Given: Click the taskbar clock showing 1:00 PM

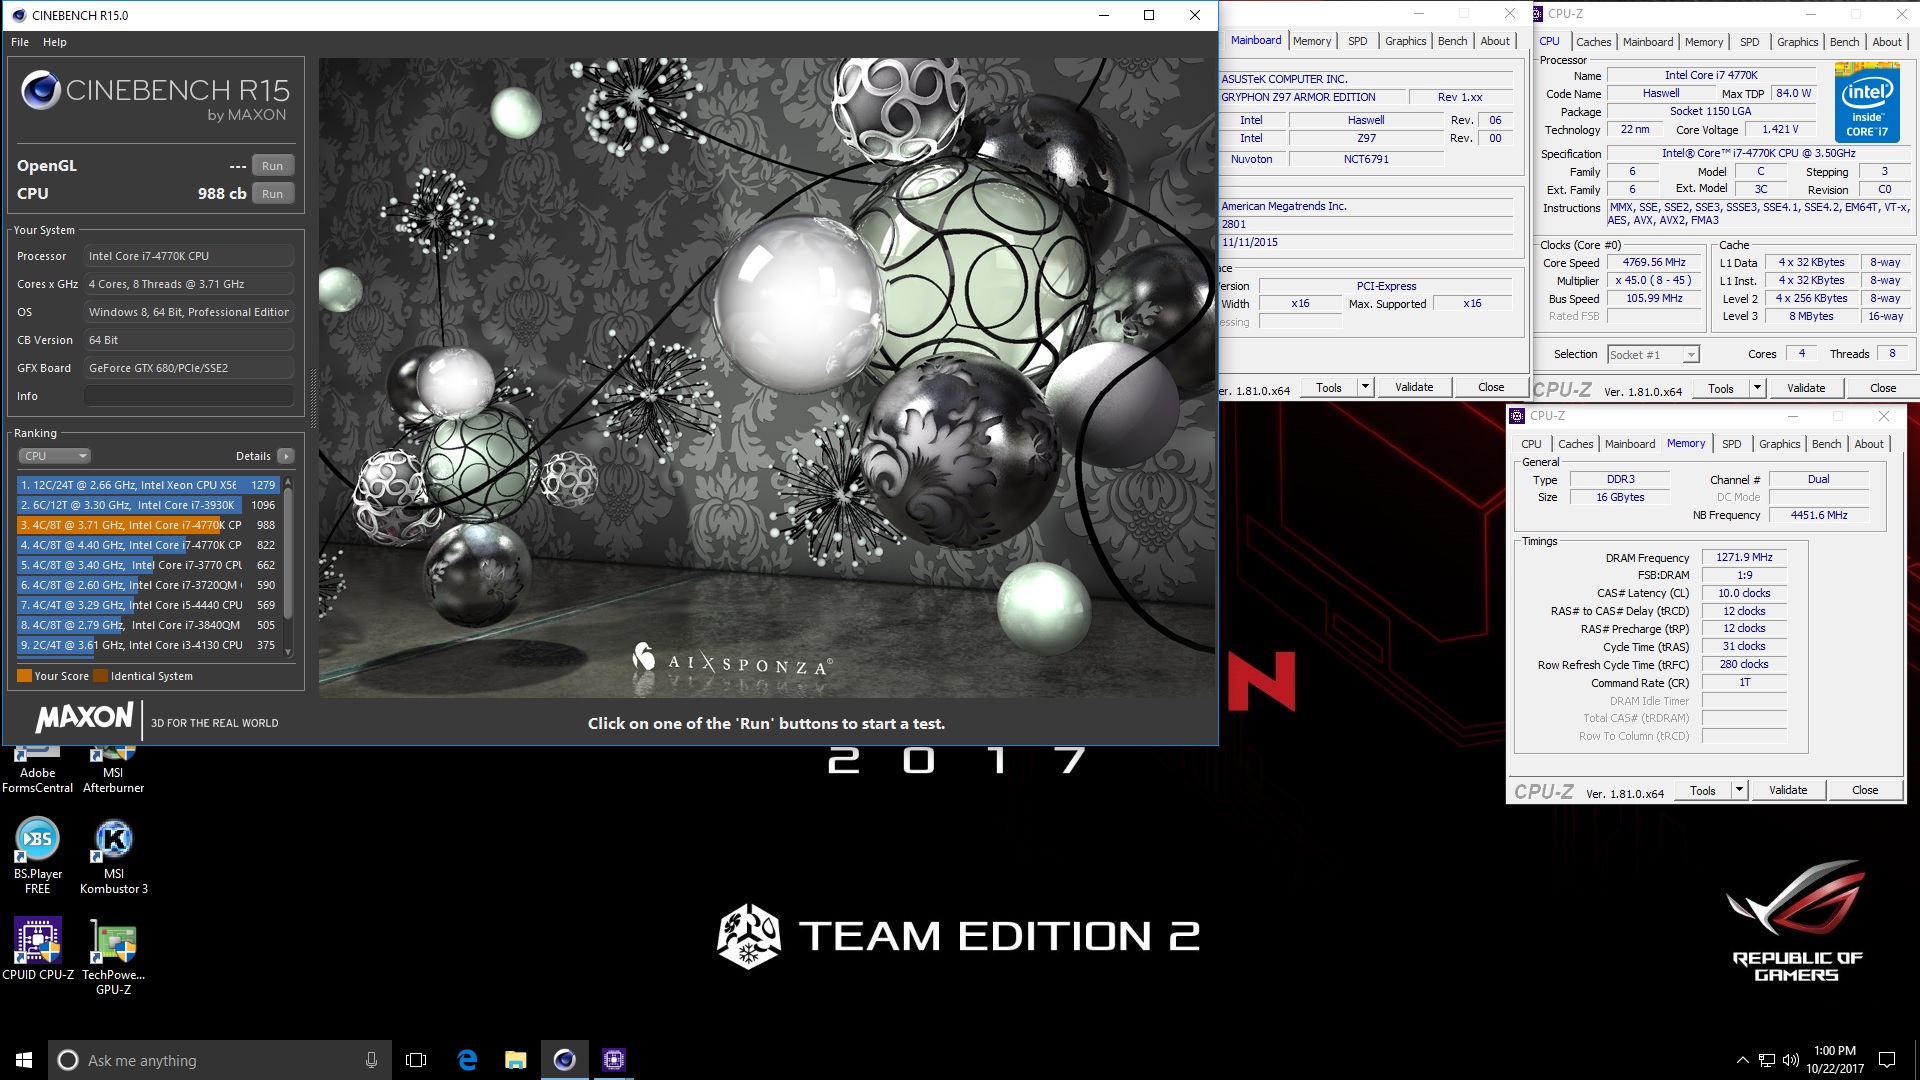Looking at the screenshot, I should pyautogui.click(x=1835, y=1060).
